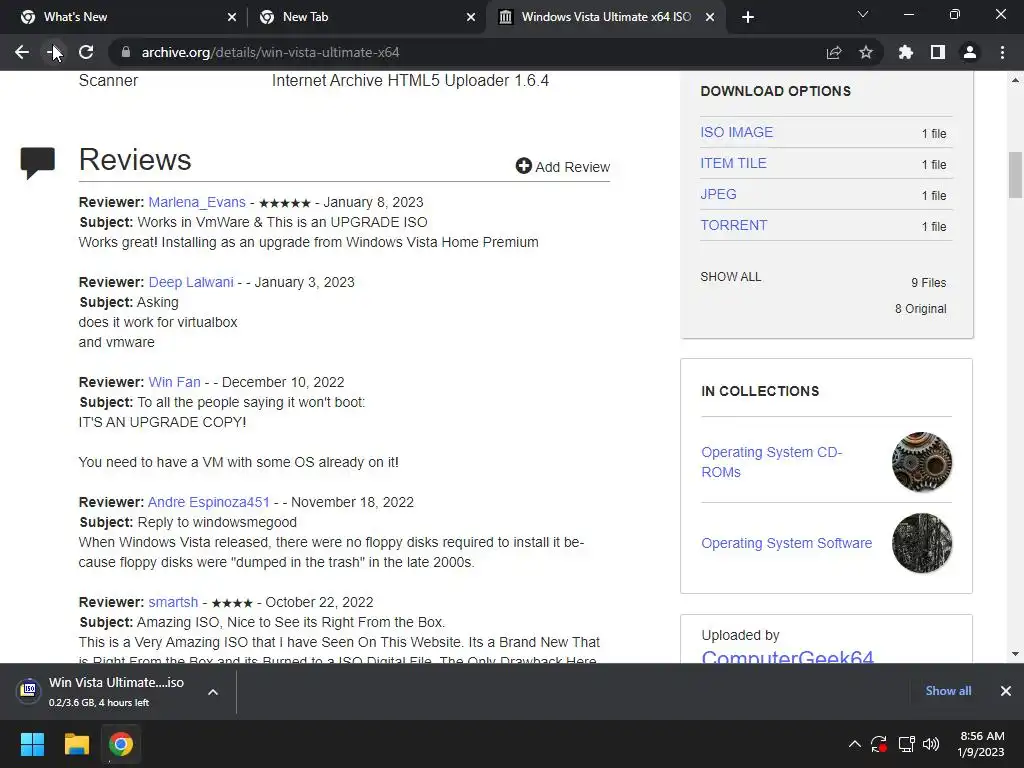Click the Reviews heading
Screen dimensions: 1024x768
(x=135, y=159)
